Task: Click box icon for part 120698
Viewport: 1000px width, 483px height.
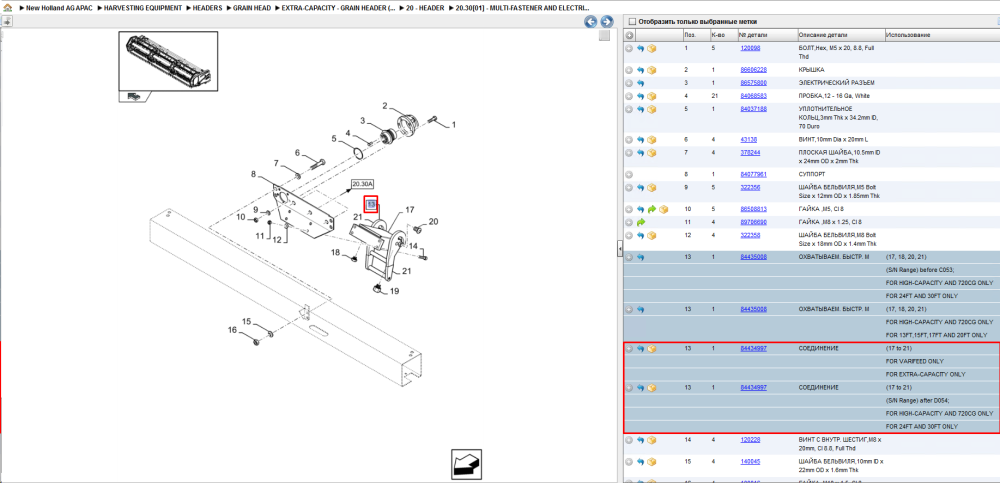Action: tap(652, 48)
